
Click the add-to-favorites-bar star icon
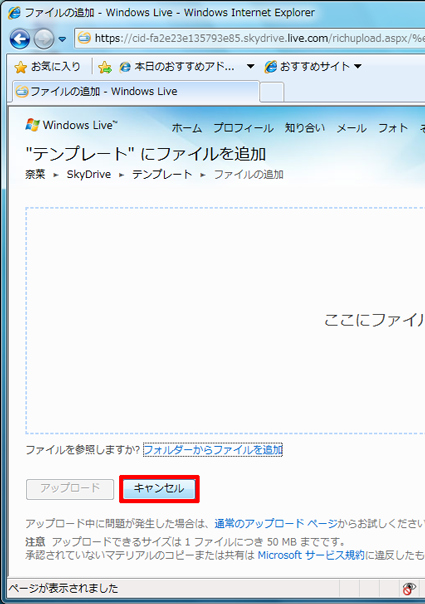coord(105,67)
